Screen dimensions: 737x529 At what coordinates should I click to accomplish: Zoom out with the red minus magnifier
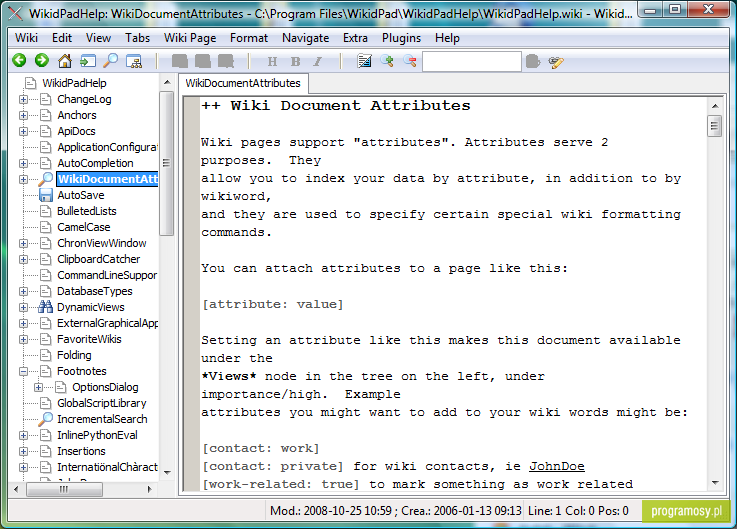410,61
